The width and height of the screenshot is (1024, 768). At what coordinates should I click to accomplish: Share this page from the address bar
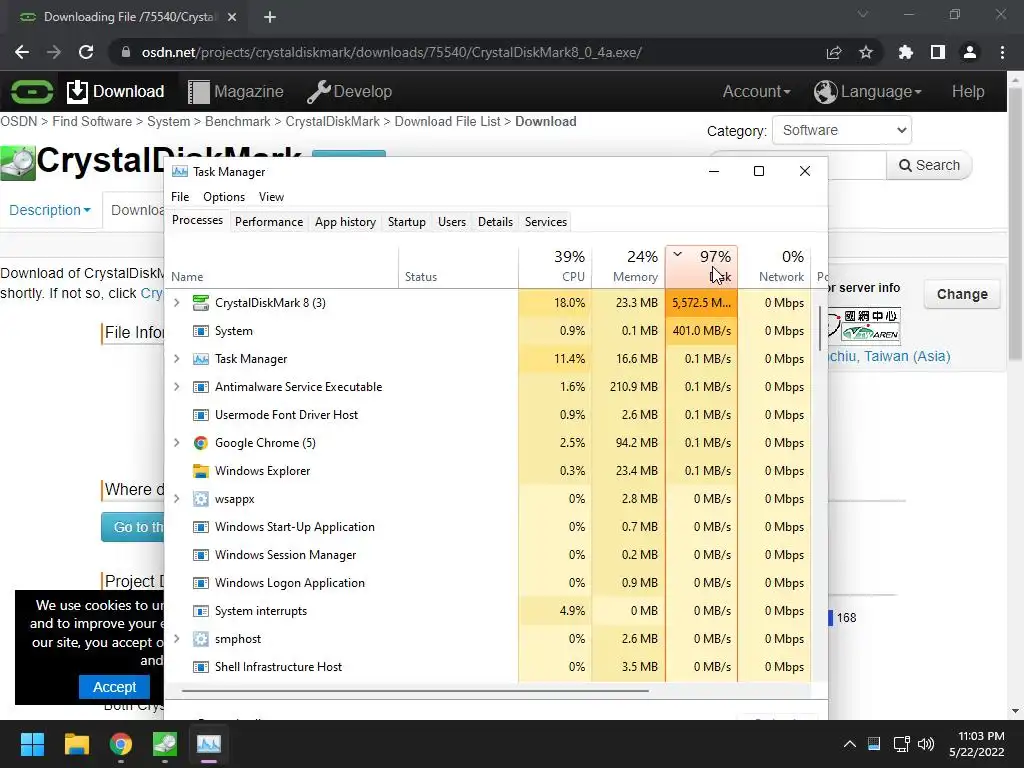click(834, 52)
